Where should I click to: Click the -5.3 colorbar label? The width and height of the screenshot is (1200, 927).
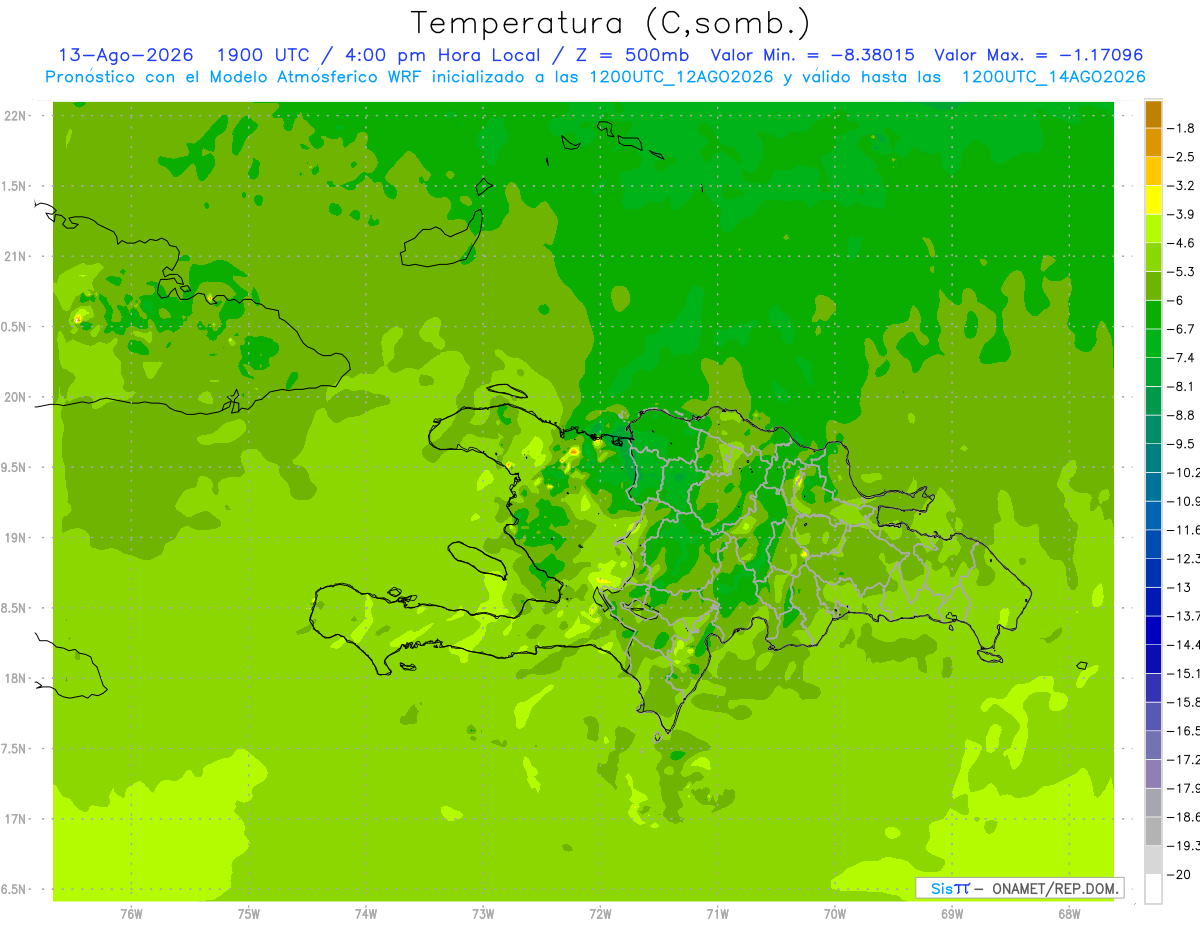[1180, 272]
